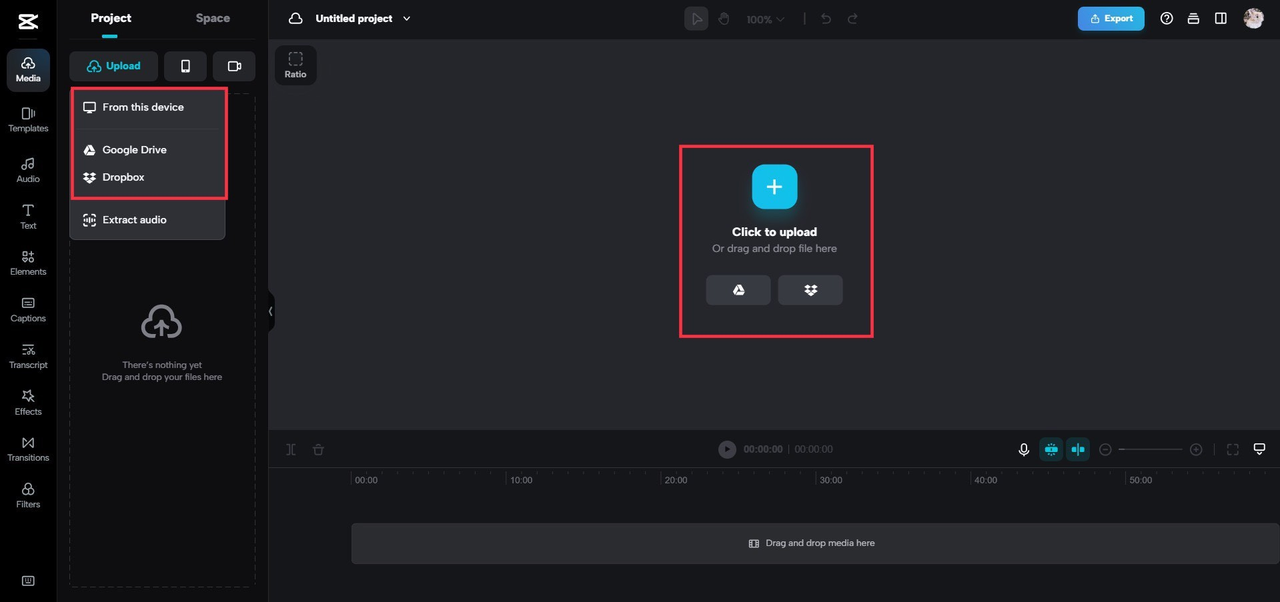Open the Media panel in sidebar
The image size is (1280, 602).
point(28,69)
